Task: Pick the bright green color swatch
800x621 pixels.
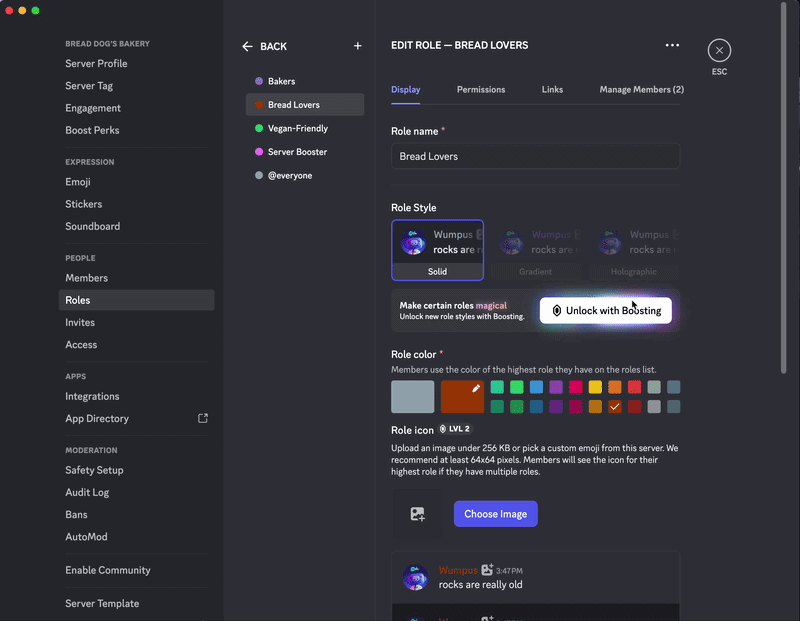Action: (x=516, y=387)
